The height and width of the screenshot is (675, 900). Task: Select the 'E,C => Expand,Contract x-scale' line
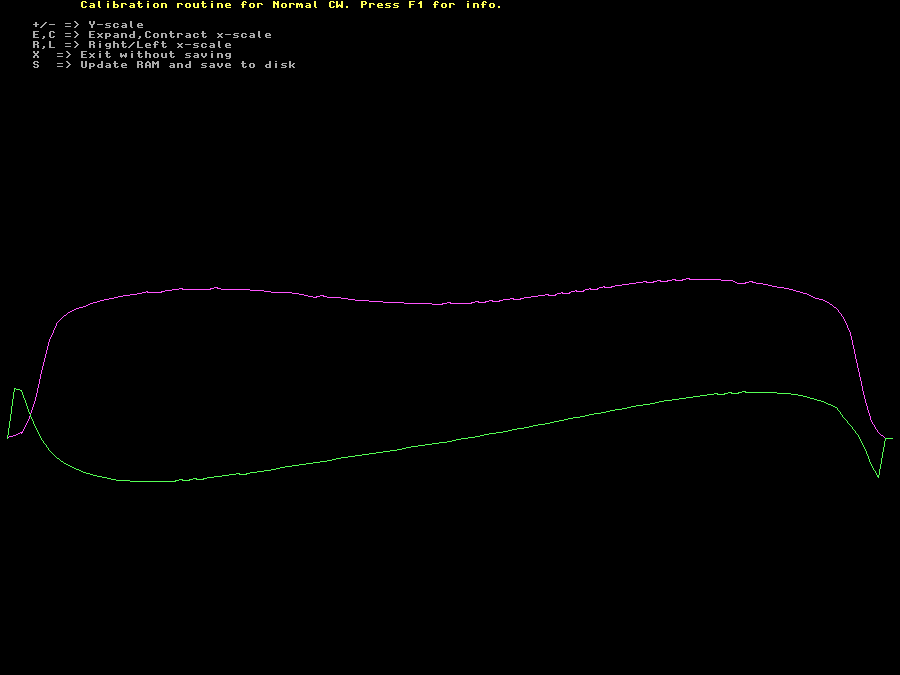(x=152, y=35)
